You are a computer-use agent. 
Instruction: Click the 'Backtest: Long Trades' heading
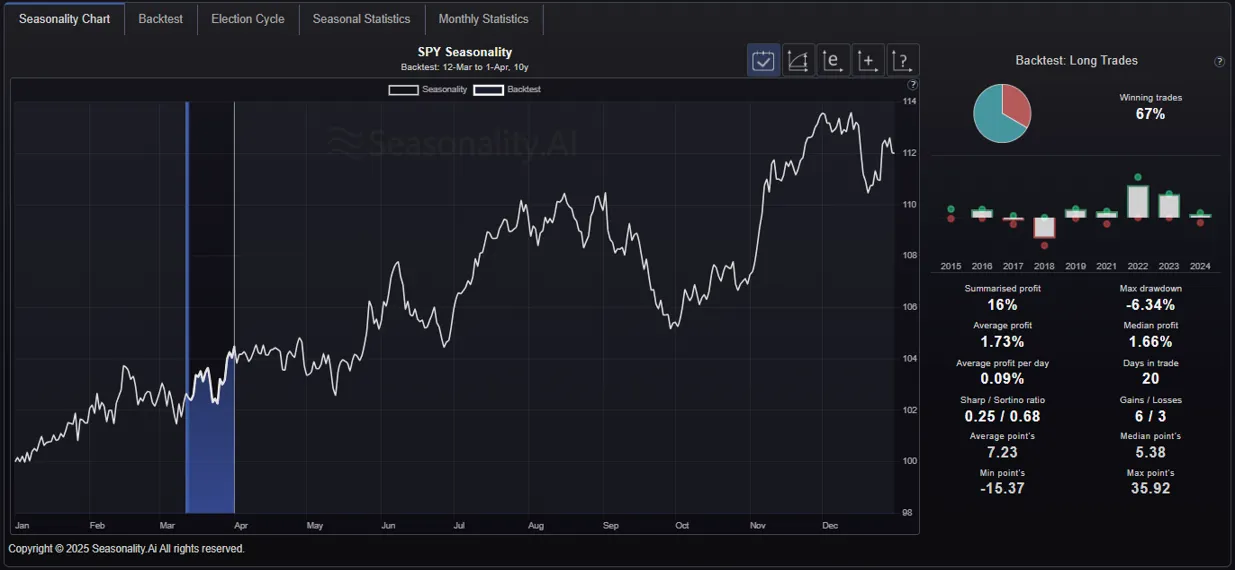(1077, 61)
